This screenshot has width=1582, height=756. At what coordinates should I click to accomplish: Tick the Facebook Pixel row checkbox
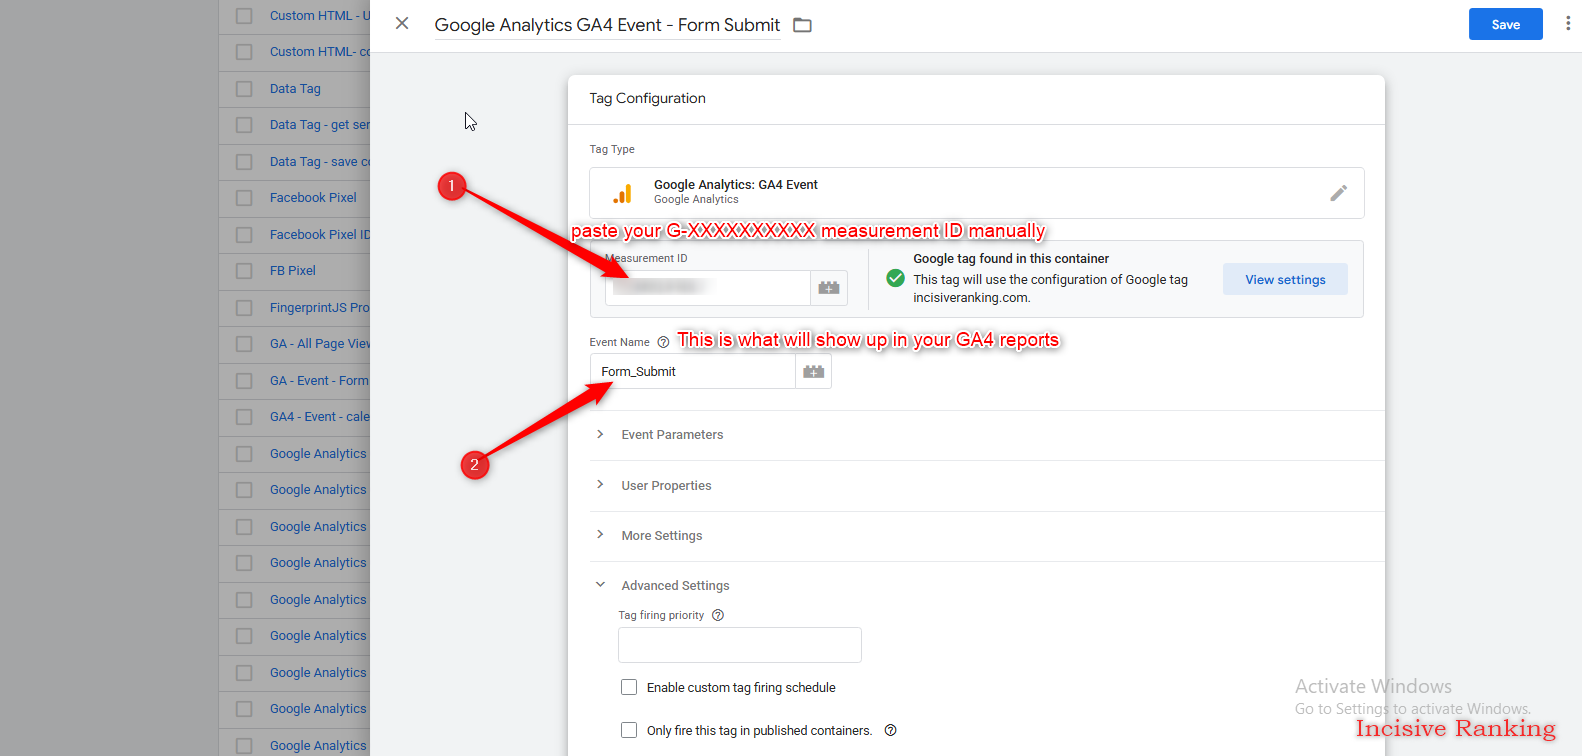point(244,198)
